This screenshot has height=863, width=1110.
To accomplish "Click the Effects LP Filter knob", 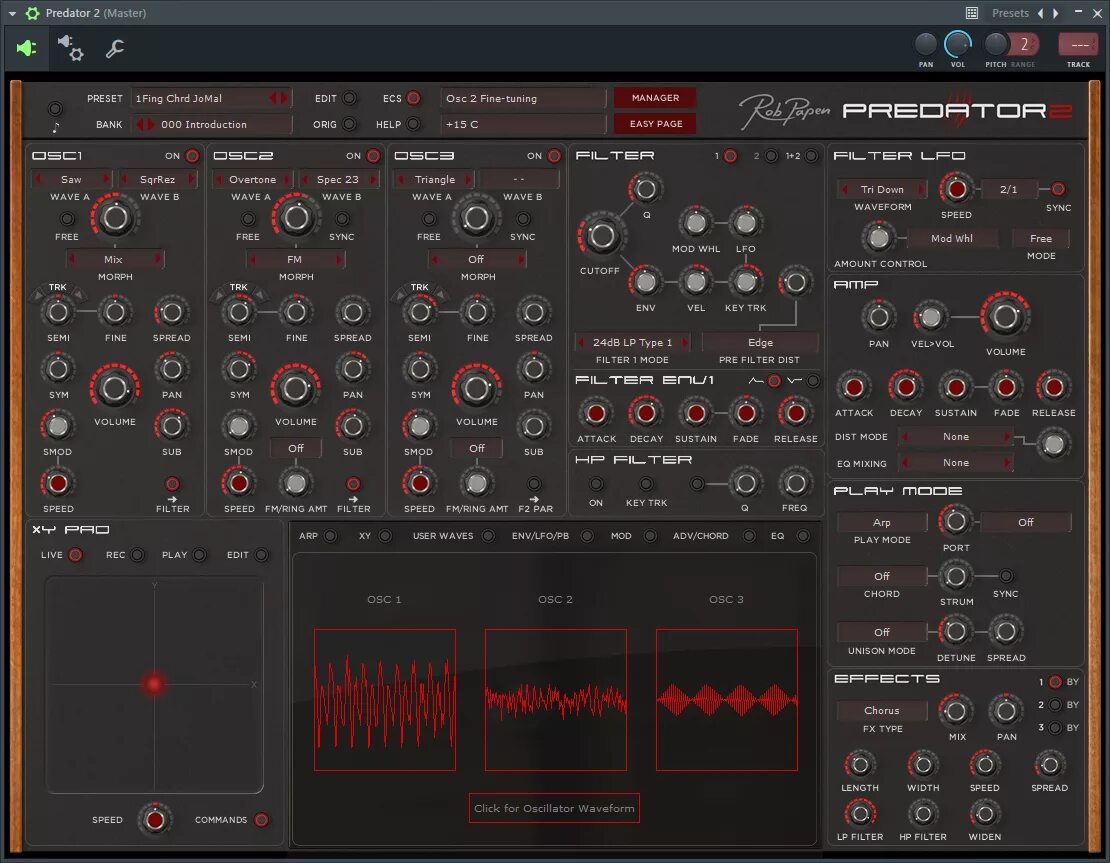I will point(860,813).
